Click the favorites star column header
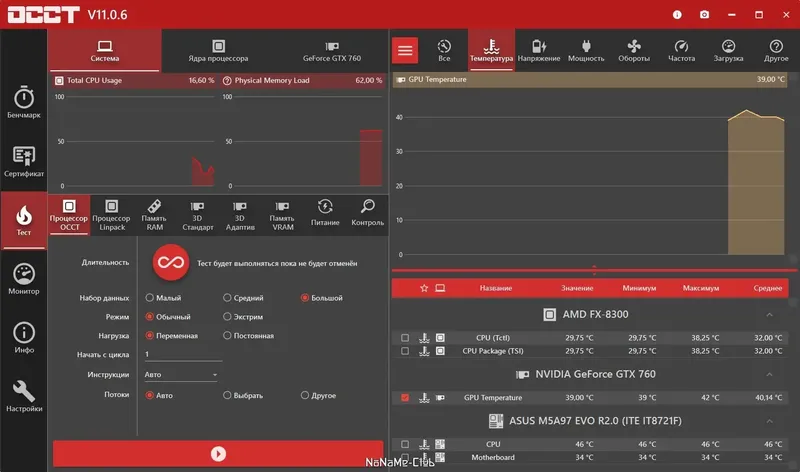800x472 pixels. 424,288
